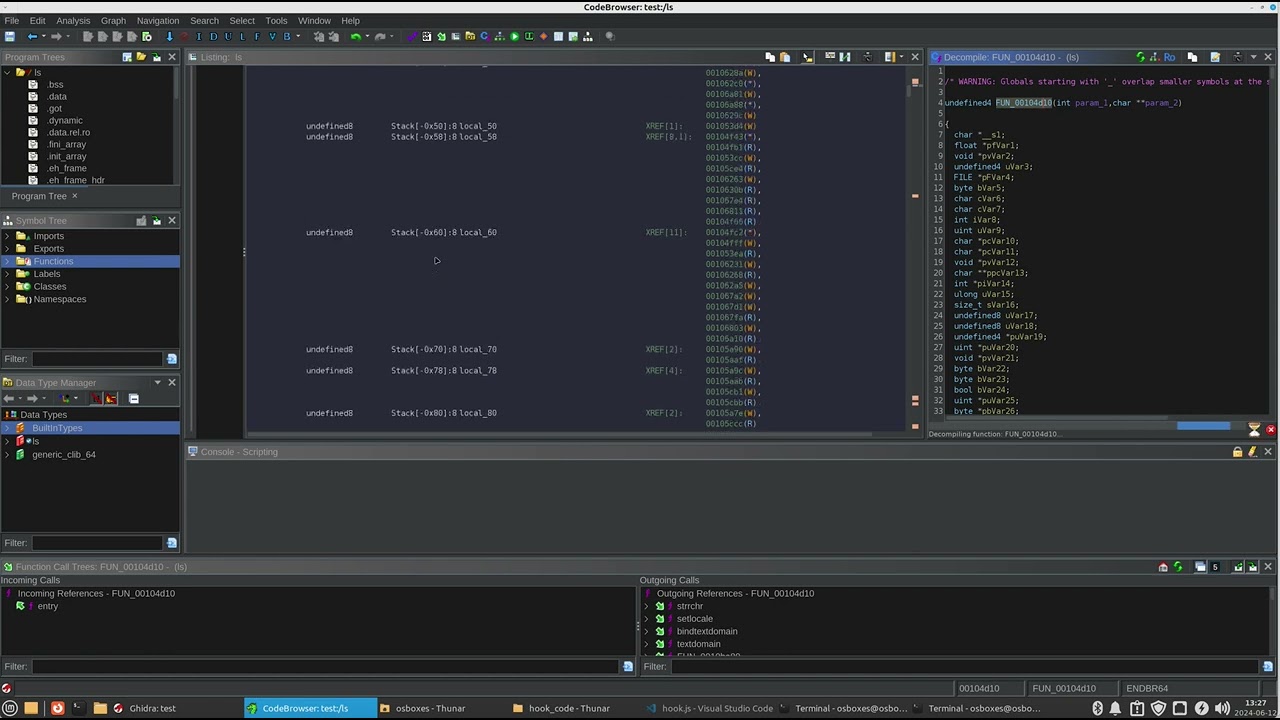Re-decompile using the green refresh icon
1280x720 pixels.
pos(1140,57)
